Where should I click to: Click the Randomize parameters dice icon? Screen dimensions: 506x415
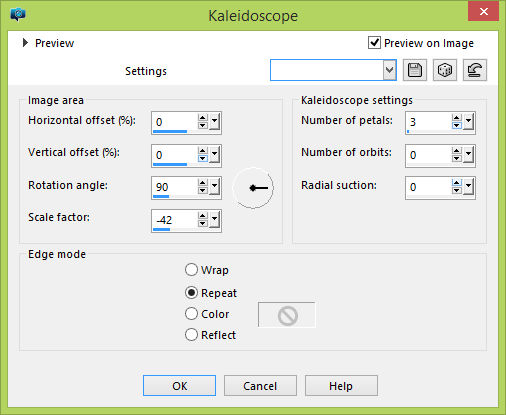coord(445,70)
